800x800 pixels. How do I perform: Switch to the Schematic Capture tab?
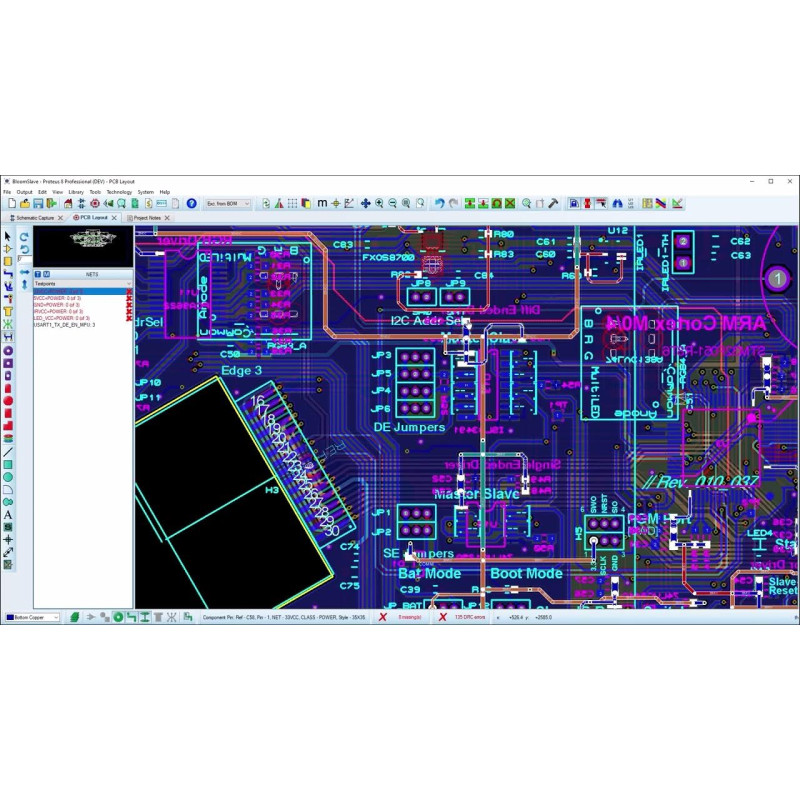coord(35,217)
